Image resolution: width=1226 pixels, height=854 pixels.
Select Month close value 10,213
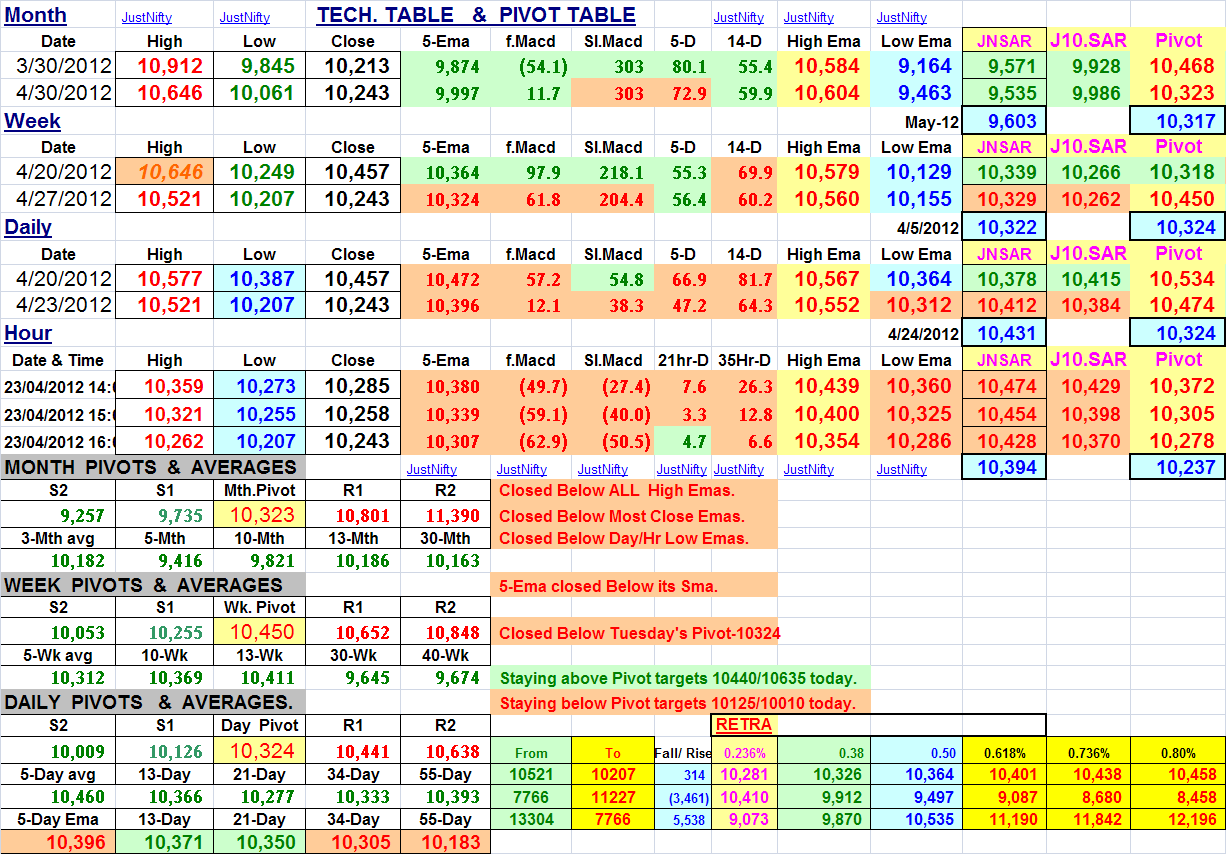353,66
